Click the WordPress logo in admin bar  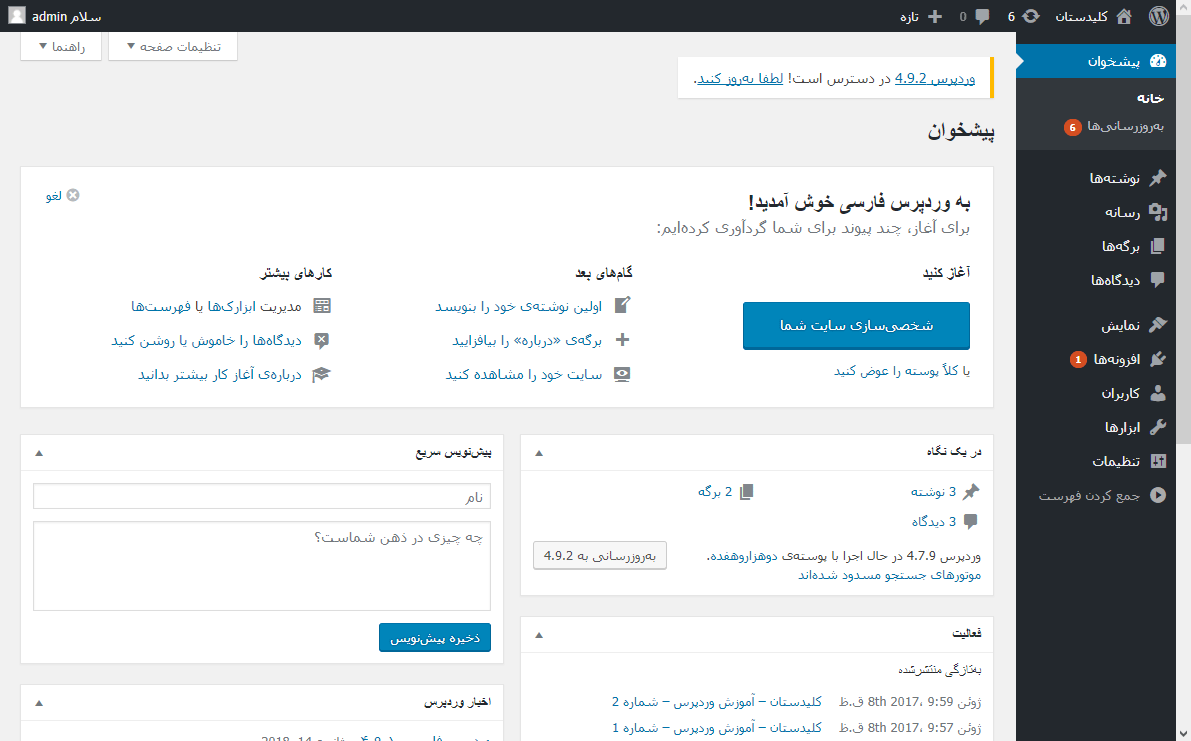pos(1158,16)
